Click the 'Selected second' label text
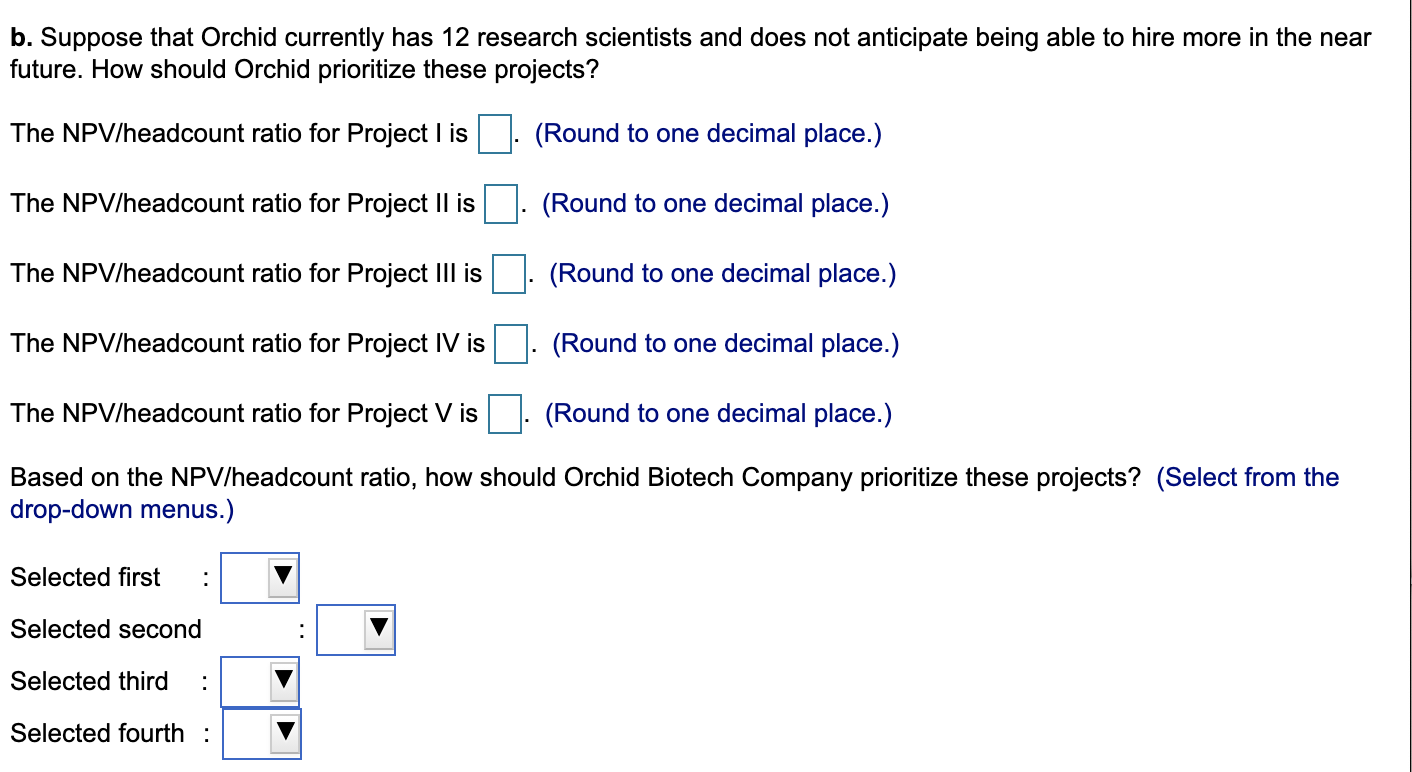The height and width of the screenshot is (772, 1412). (106, 630)
